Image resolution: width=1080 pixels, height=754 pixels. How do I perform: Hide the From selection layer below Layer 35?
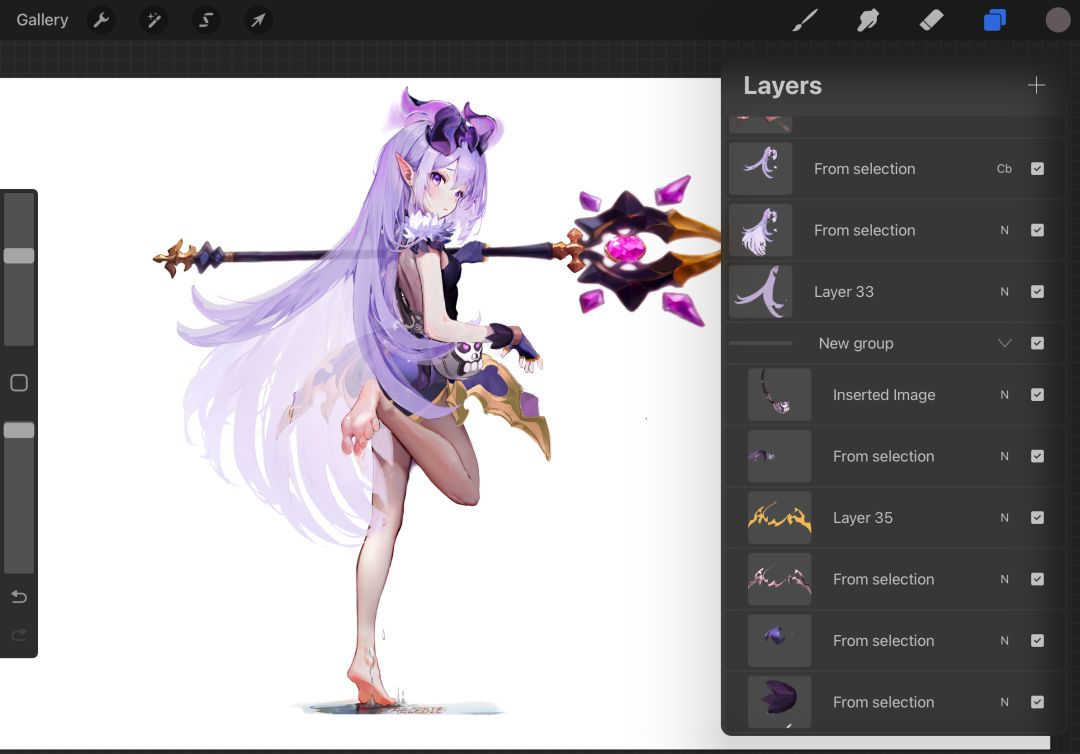tap(1037, 579)
